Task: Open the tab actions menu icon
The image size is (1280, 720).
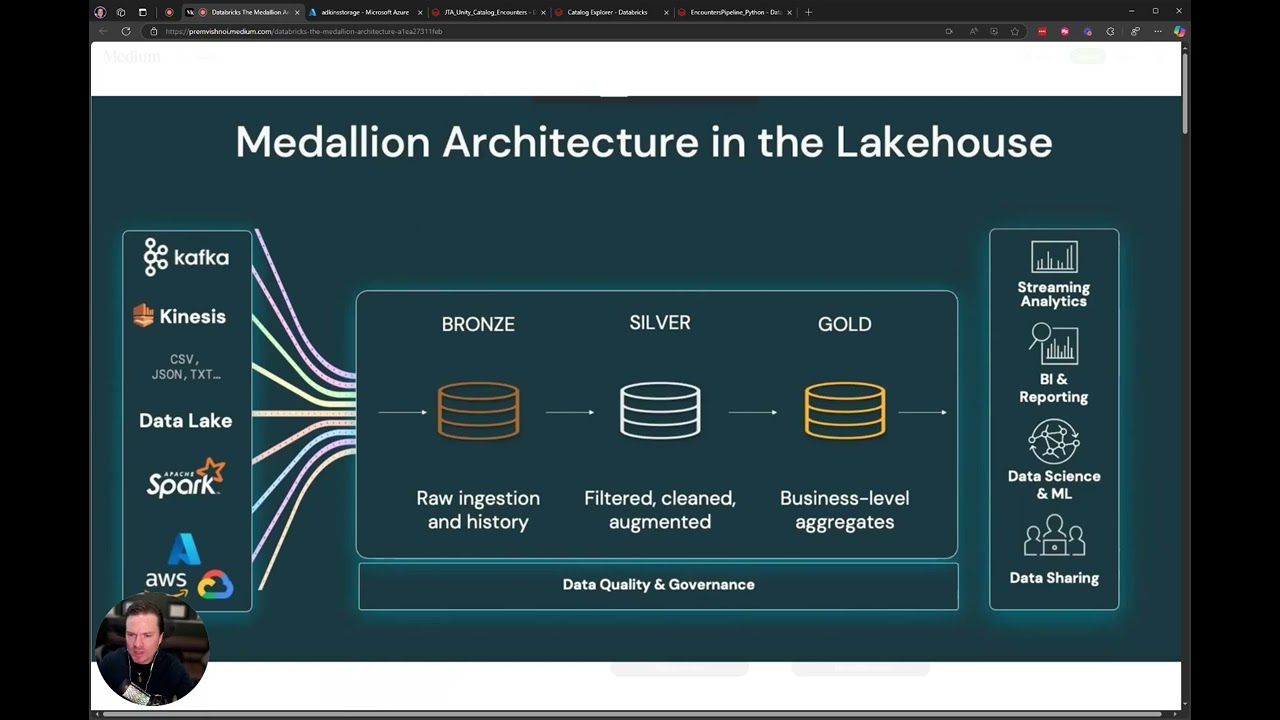Action: 142,12
